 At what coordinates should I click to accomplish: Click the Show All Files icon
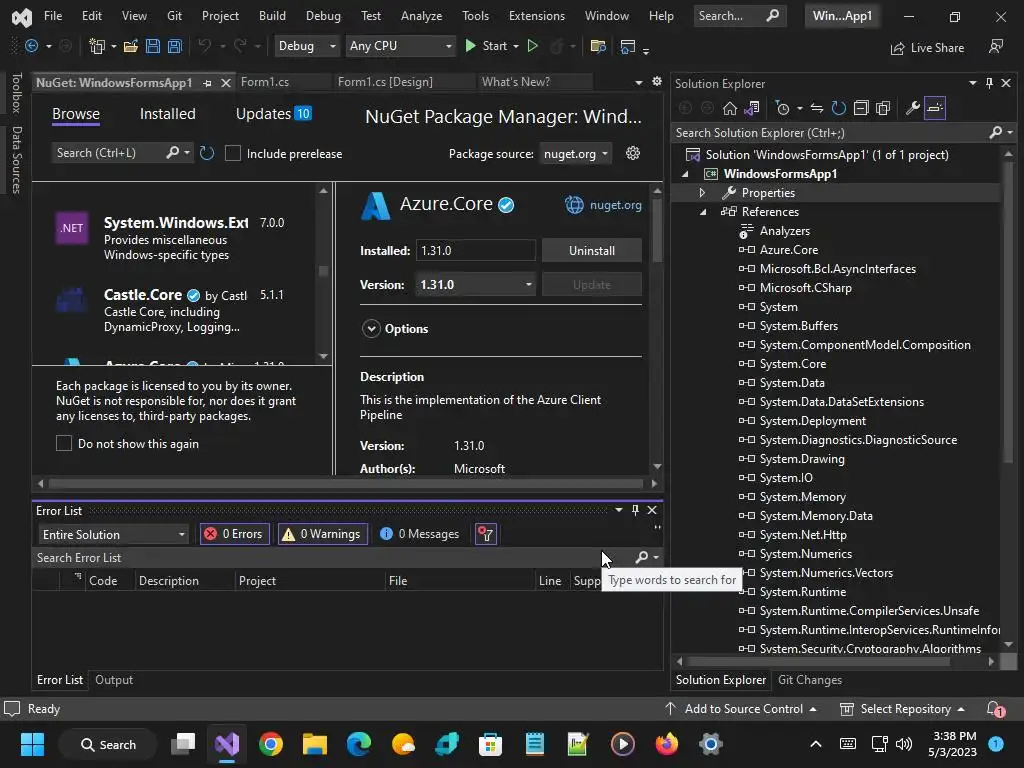coord(883,108)
